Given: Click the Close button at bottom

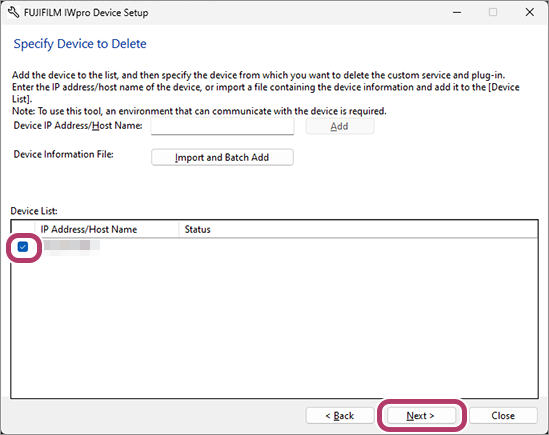Looking at the screenshot, I should point(503,416).
